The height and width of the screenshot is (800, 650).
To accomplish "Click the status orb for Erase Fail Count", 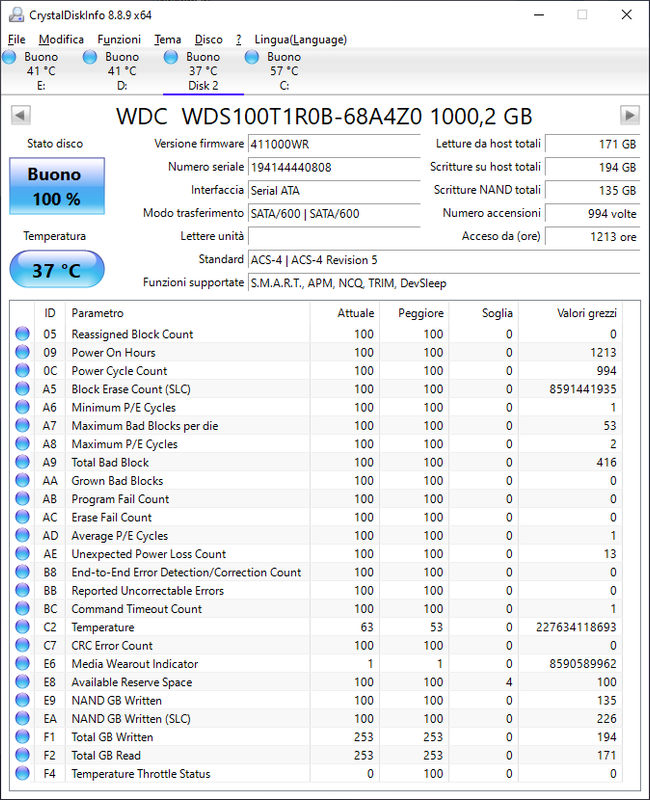I will 22,517.
